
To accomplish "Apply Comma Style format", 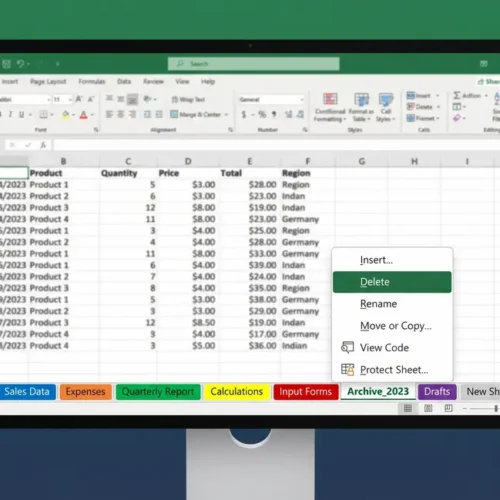I will [274, 115].
